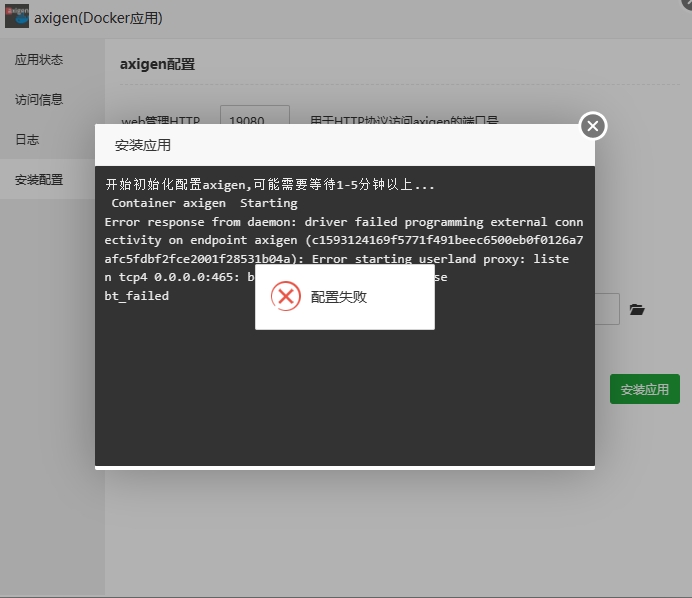Viewport: 692px width, 598px height.
Task: Click the 'Container axigen Starting' log line
Action: (x=204, y=203)
